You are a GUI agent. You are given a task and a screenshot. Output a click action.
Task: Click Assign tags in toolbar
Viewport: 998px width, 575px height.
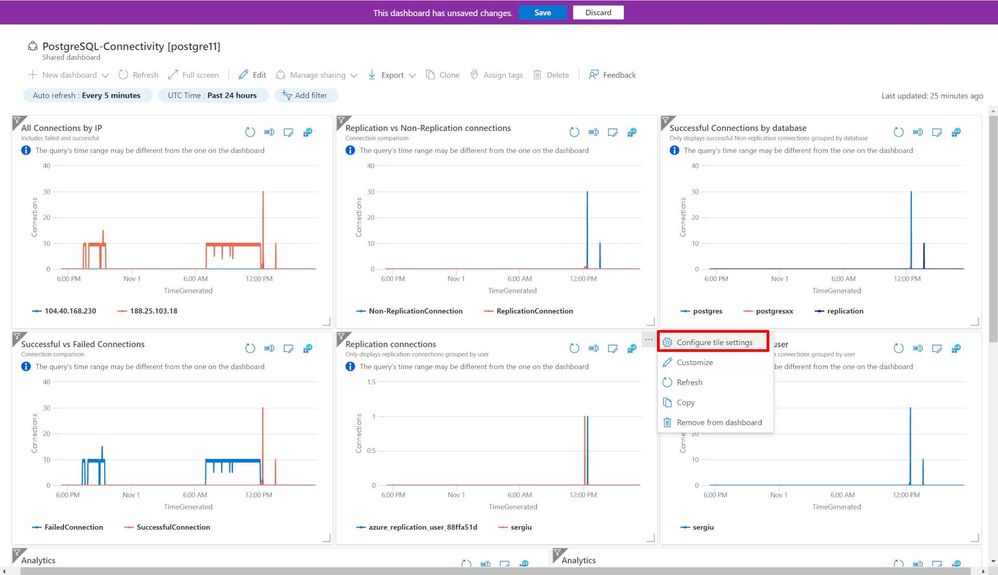496,75
